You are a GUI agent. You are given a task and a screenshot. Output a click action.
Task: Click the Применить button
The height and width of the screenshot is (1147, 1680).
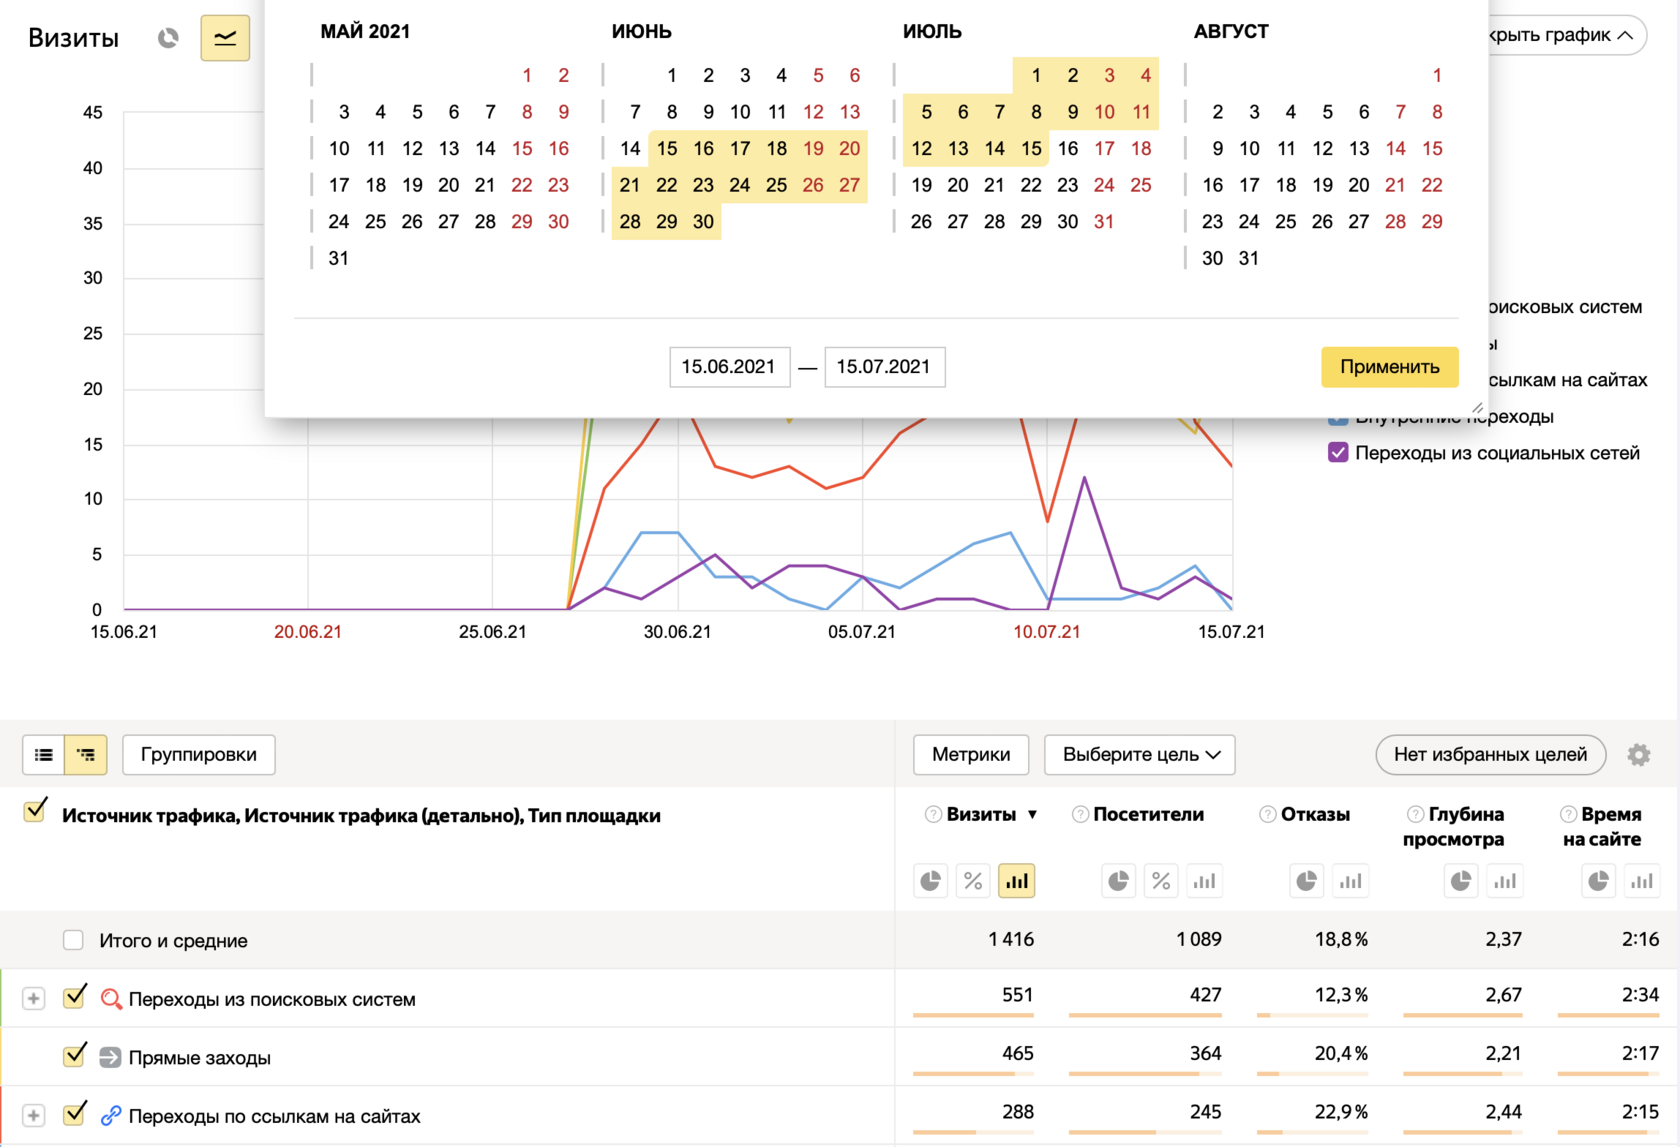[x=1389, y=367]
